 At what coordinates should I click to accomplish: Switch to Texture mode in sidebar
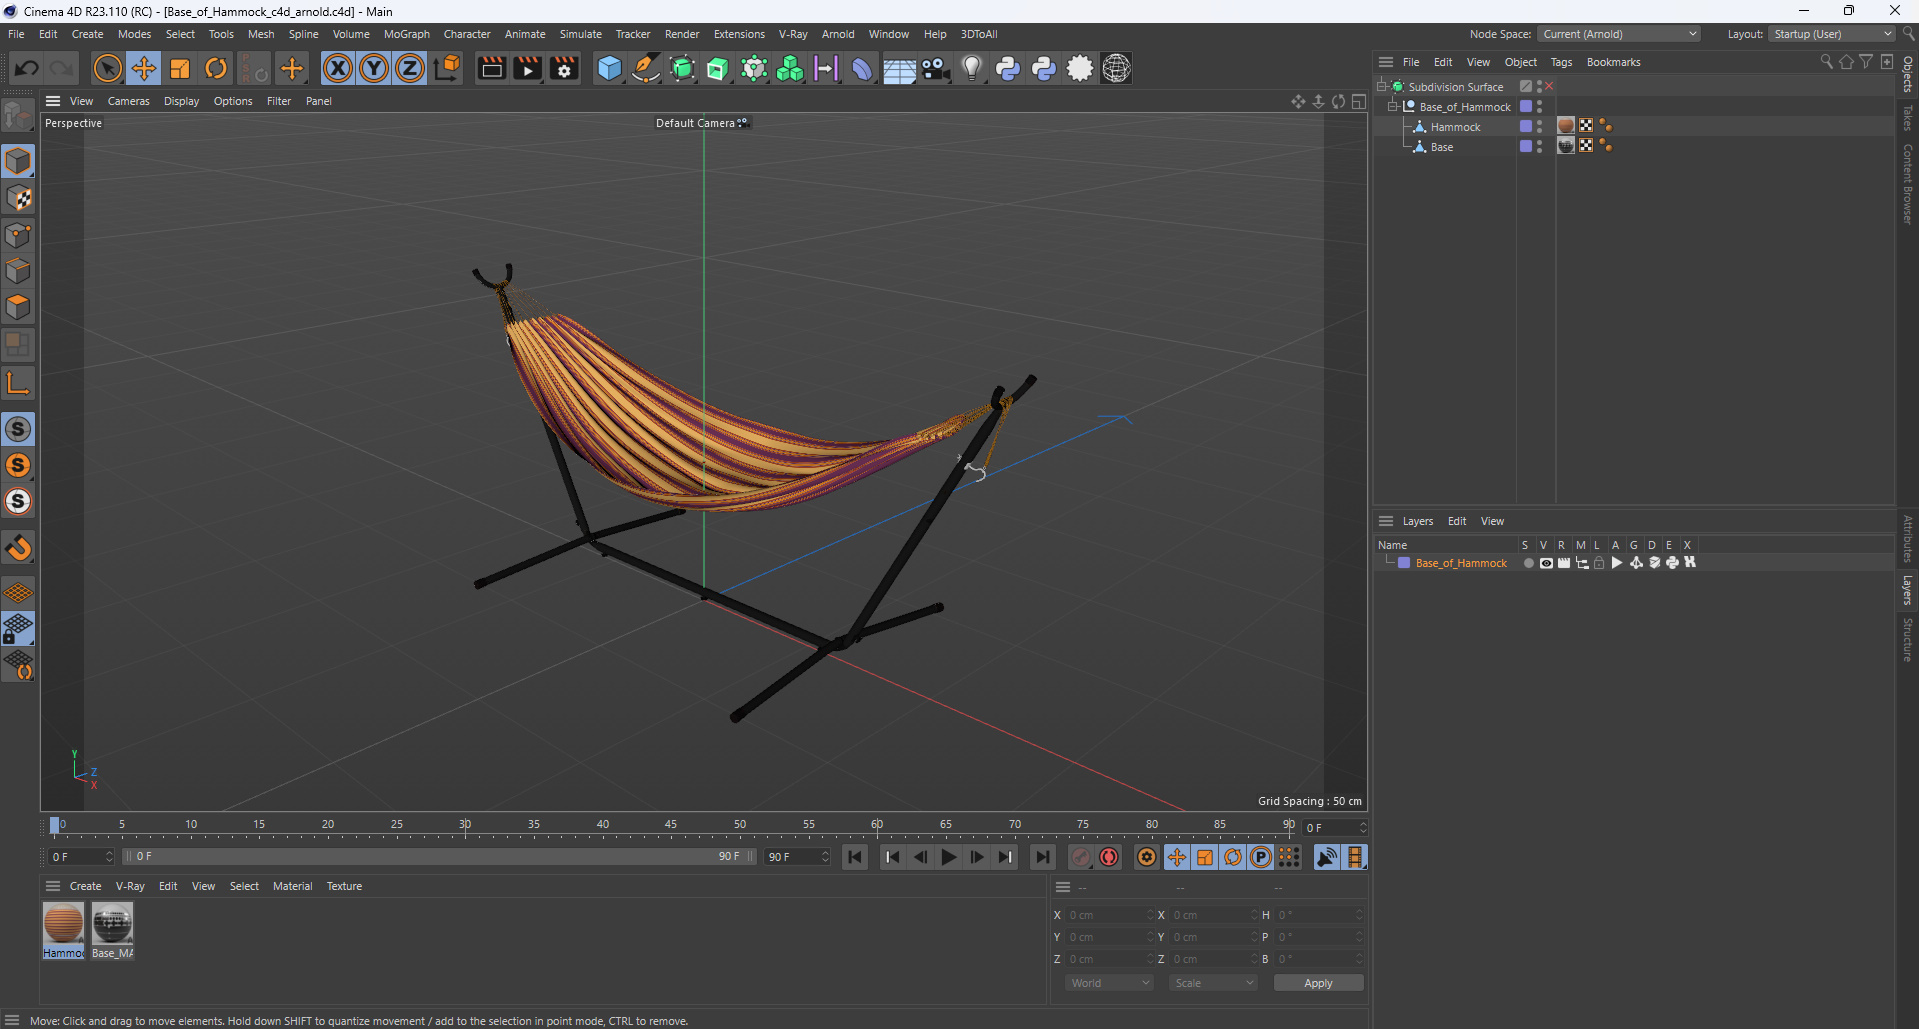click(x=18, y=198)
